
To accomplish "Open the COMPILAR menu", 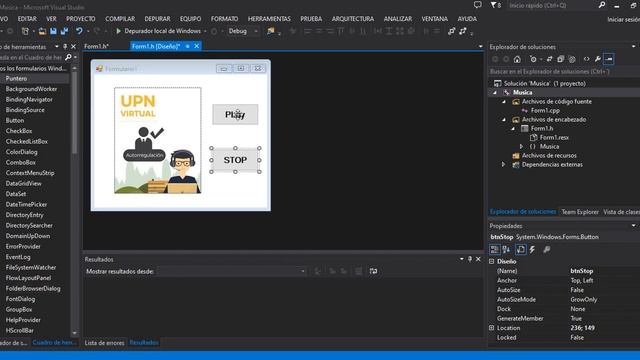I will click(x=120, y=19).
